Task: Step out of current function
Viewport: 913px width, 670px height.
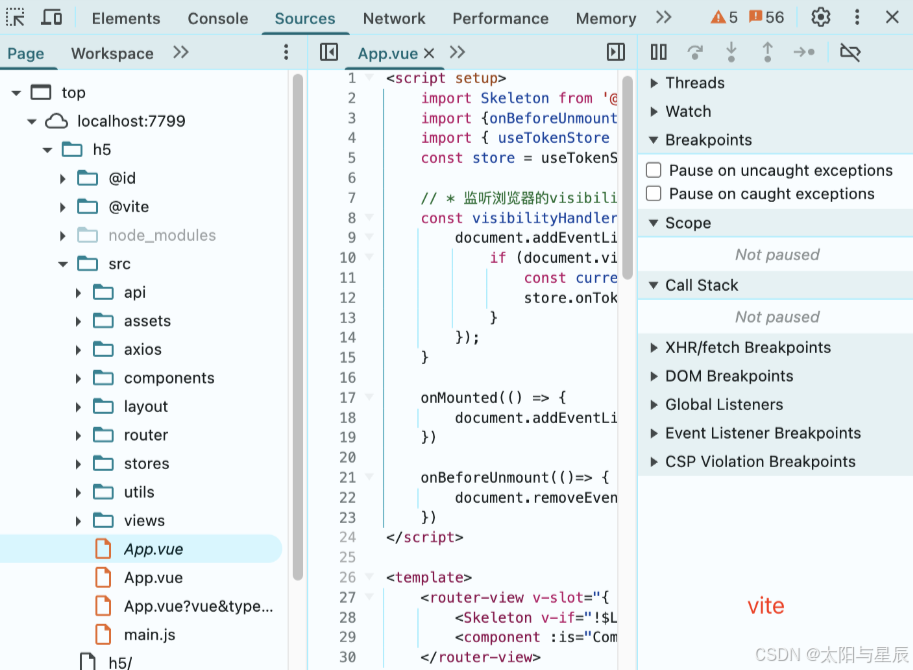Action: tap(767, 52)
